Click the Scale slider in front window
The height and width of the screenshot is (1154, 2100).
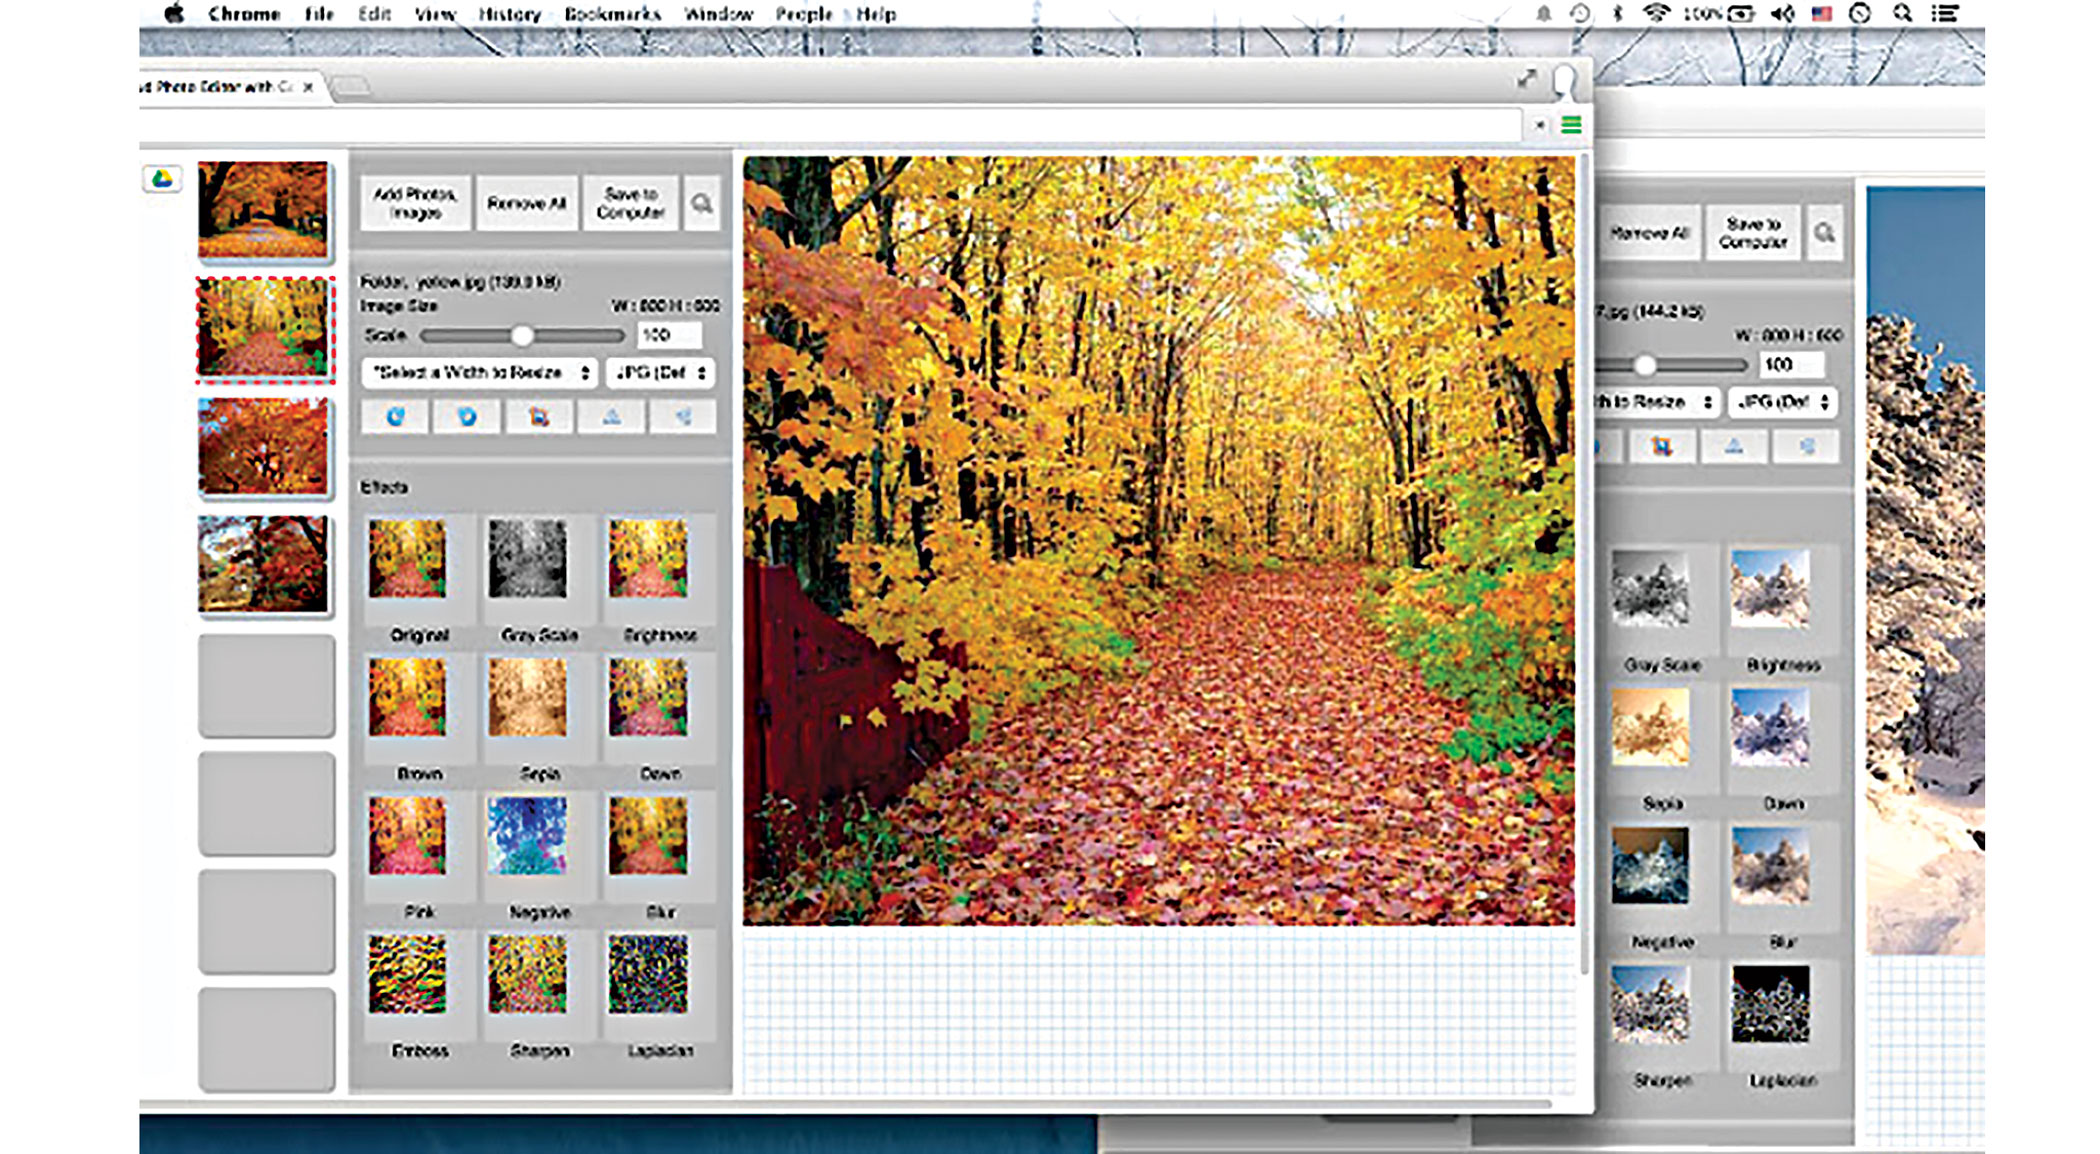[522, 336]
